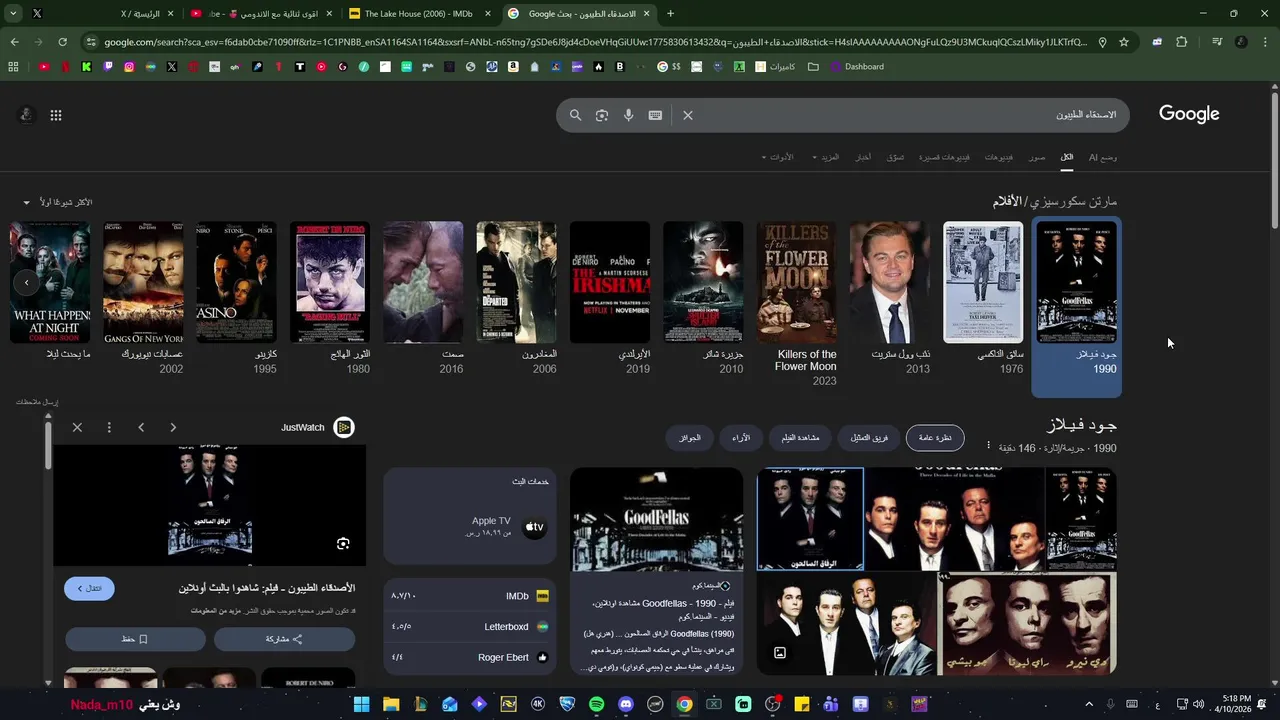Click the search magnifier icon
Screen dimensions: 1280x720
click(575, 115)
